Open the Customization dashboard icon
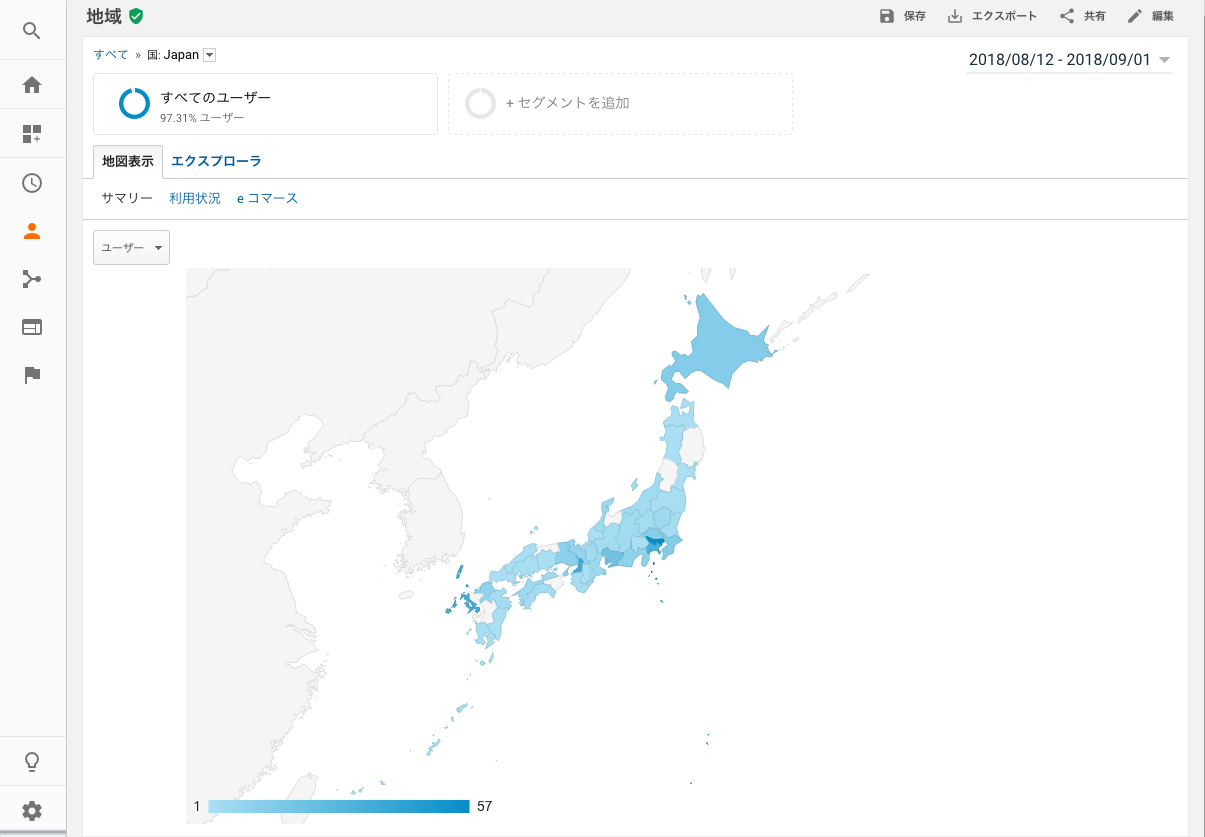This screenshot has height=837, width=1205. 32,134
